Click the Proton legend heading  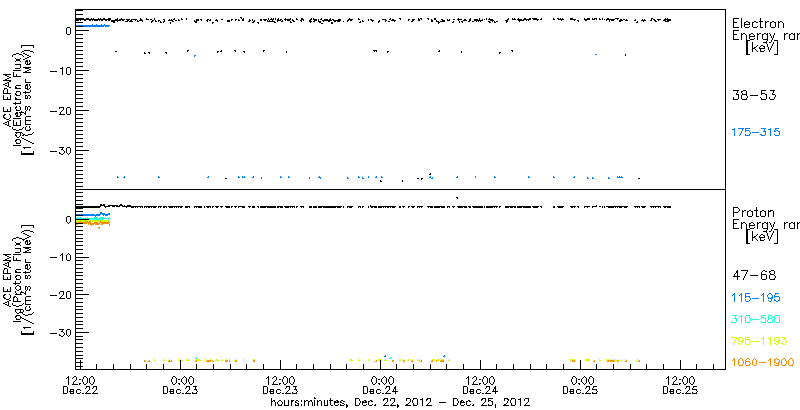tap(753, 212)
